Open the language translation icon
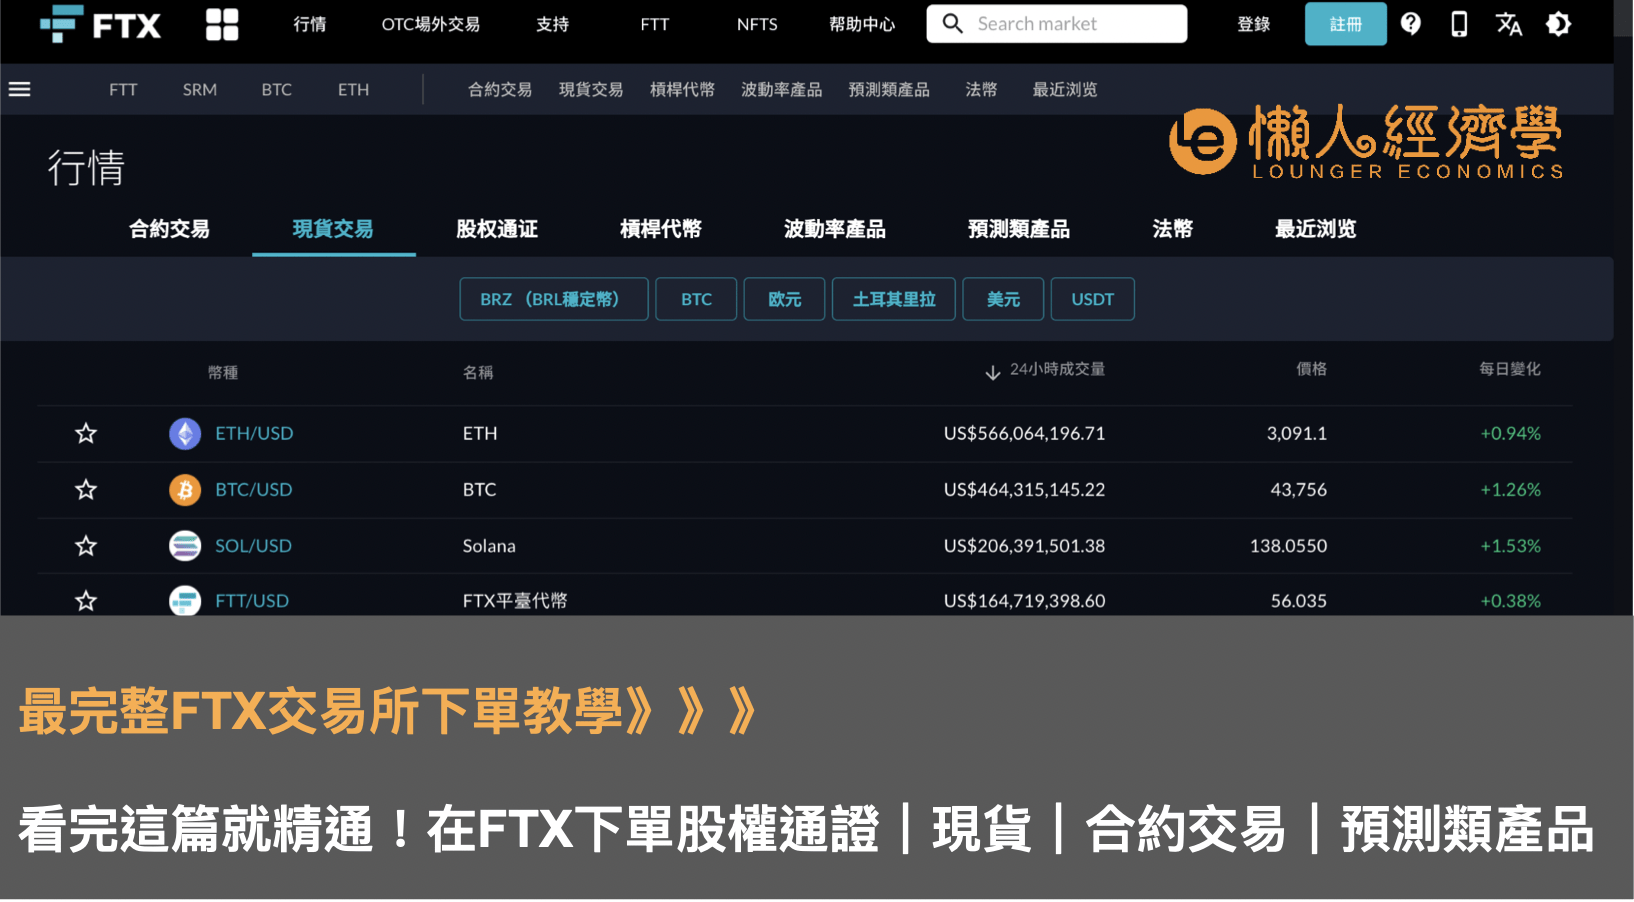 [x=1508, y=24]
